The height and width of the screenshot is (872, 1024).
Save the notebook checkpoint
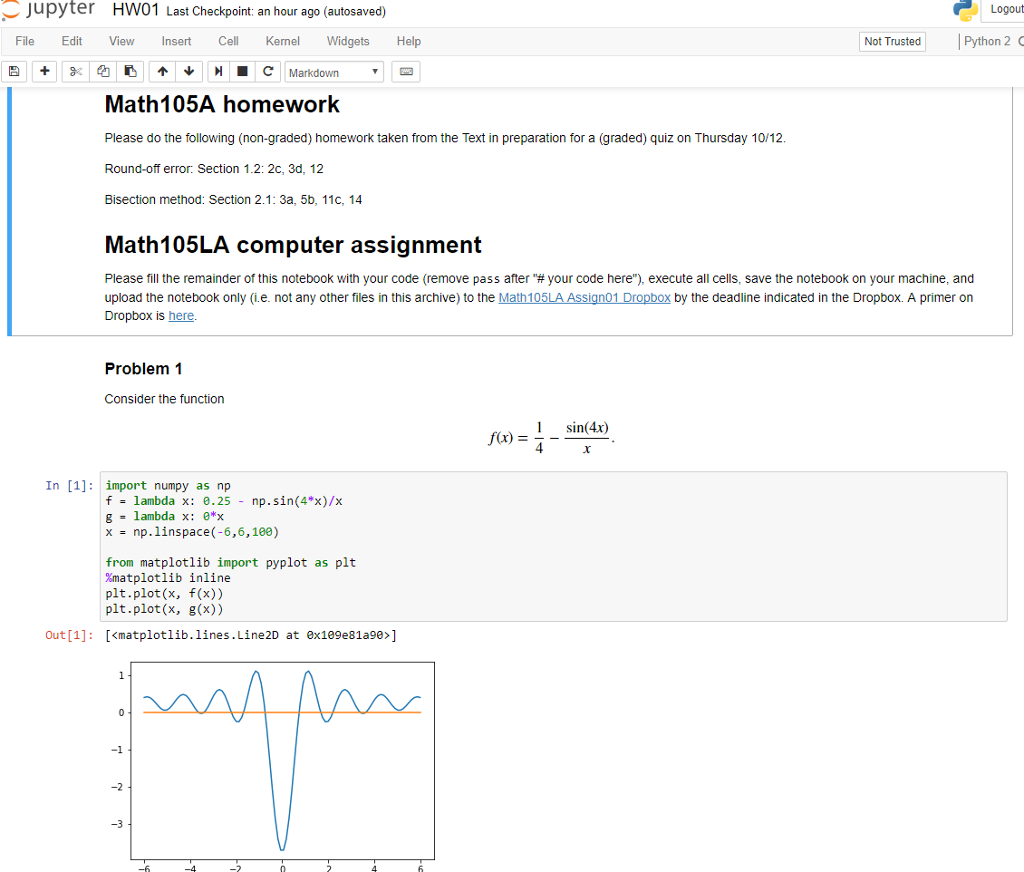click(x=13, y=71)
